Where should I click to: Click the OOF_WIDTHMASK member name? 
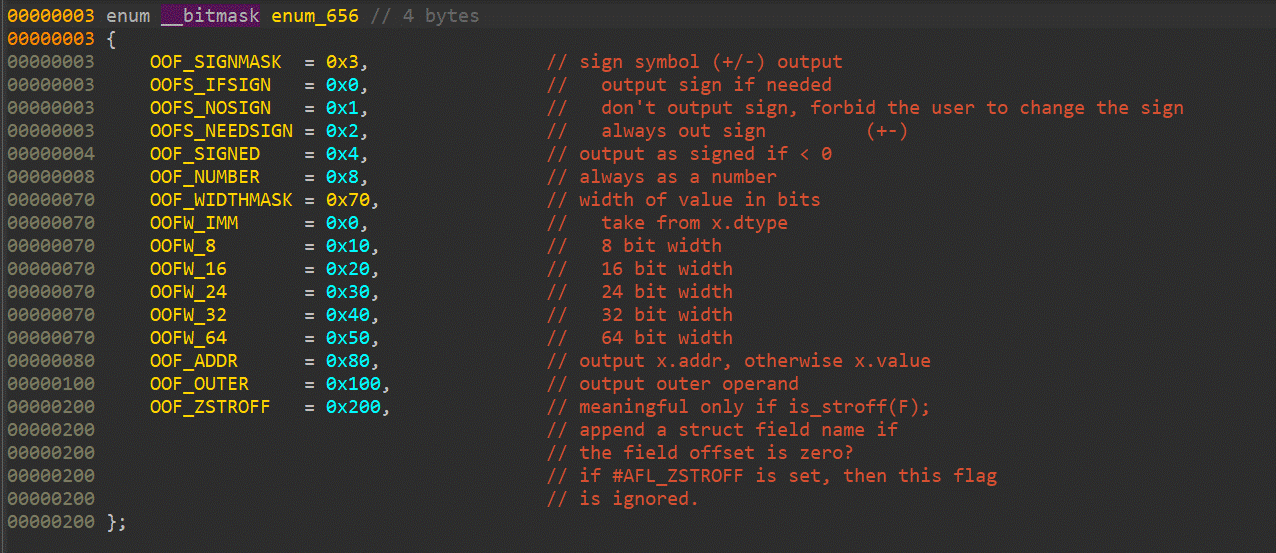pos(221,200)
